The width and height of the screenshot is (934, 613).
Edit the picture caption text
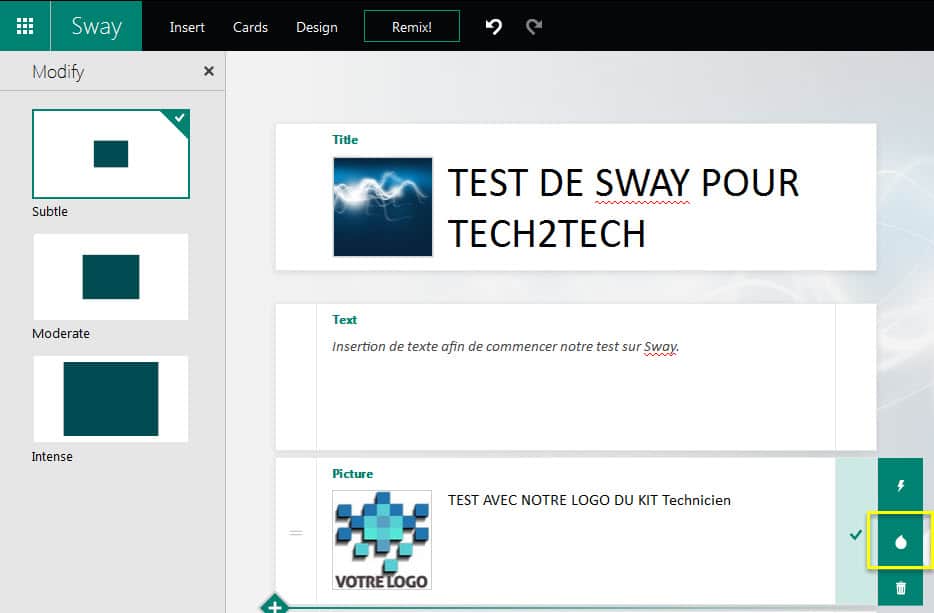(589, 500)
